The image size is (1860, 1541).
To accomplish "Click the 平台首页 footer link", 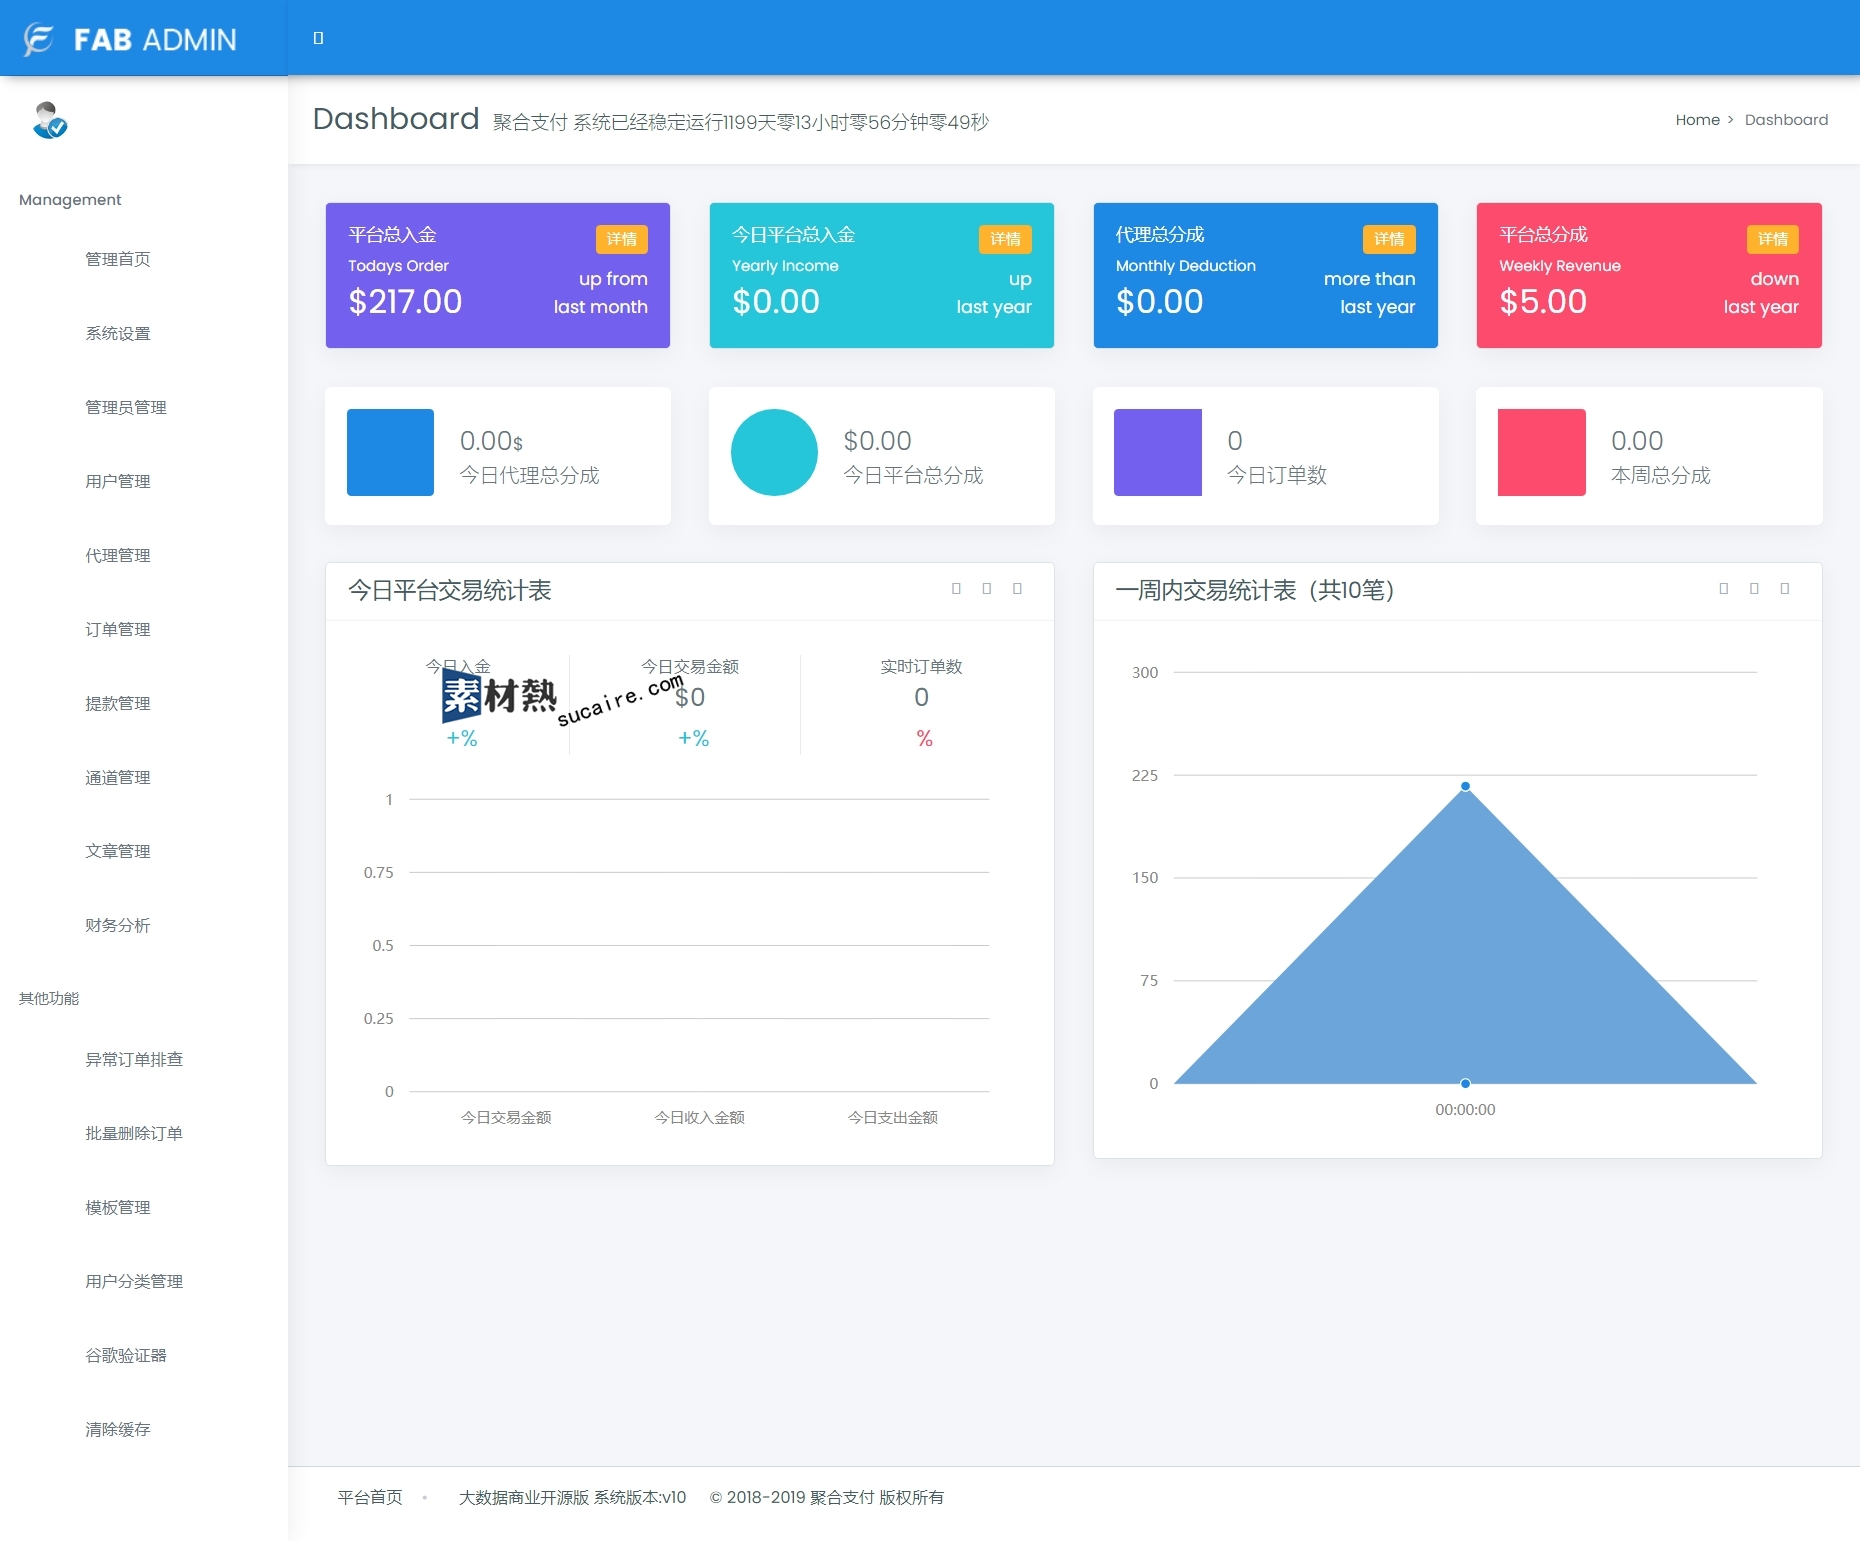I will (370, 1497).
